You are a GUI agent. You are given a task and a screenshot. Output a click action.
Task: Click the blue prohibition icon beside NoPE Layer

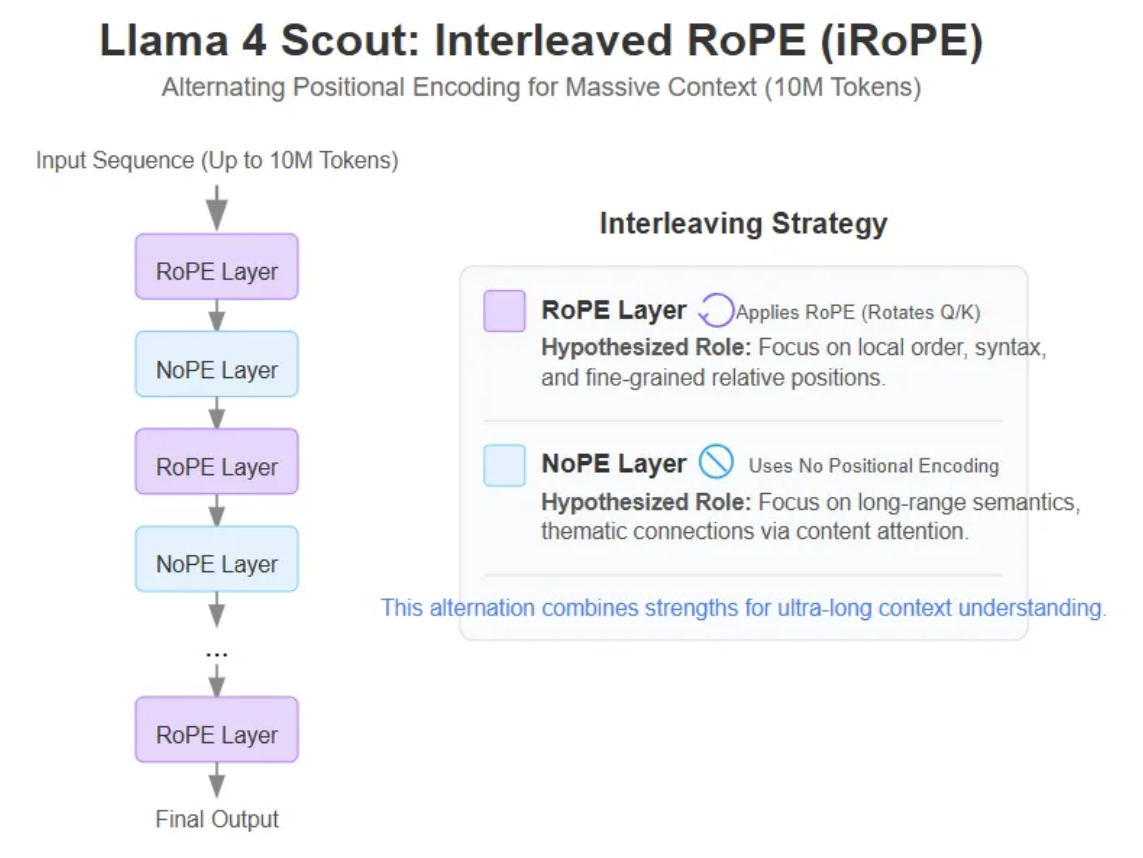click(x=716, y=463)
